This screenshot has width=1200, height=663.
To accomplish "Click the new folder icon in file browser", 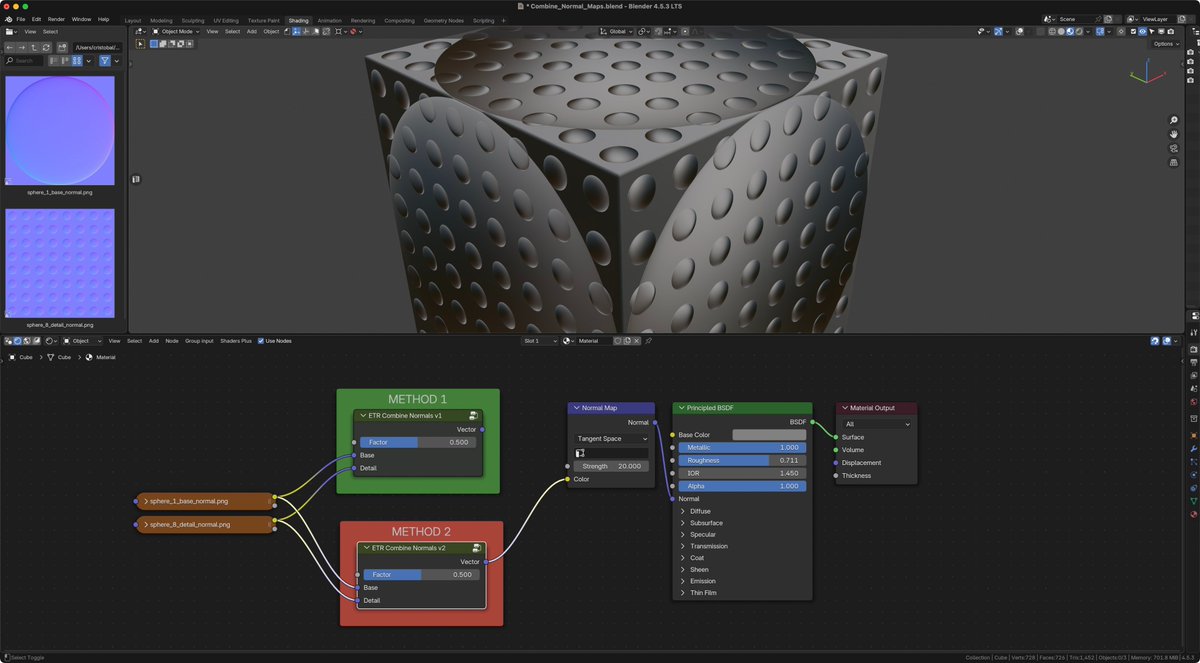I will pos(62,48).
